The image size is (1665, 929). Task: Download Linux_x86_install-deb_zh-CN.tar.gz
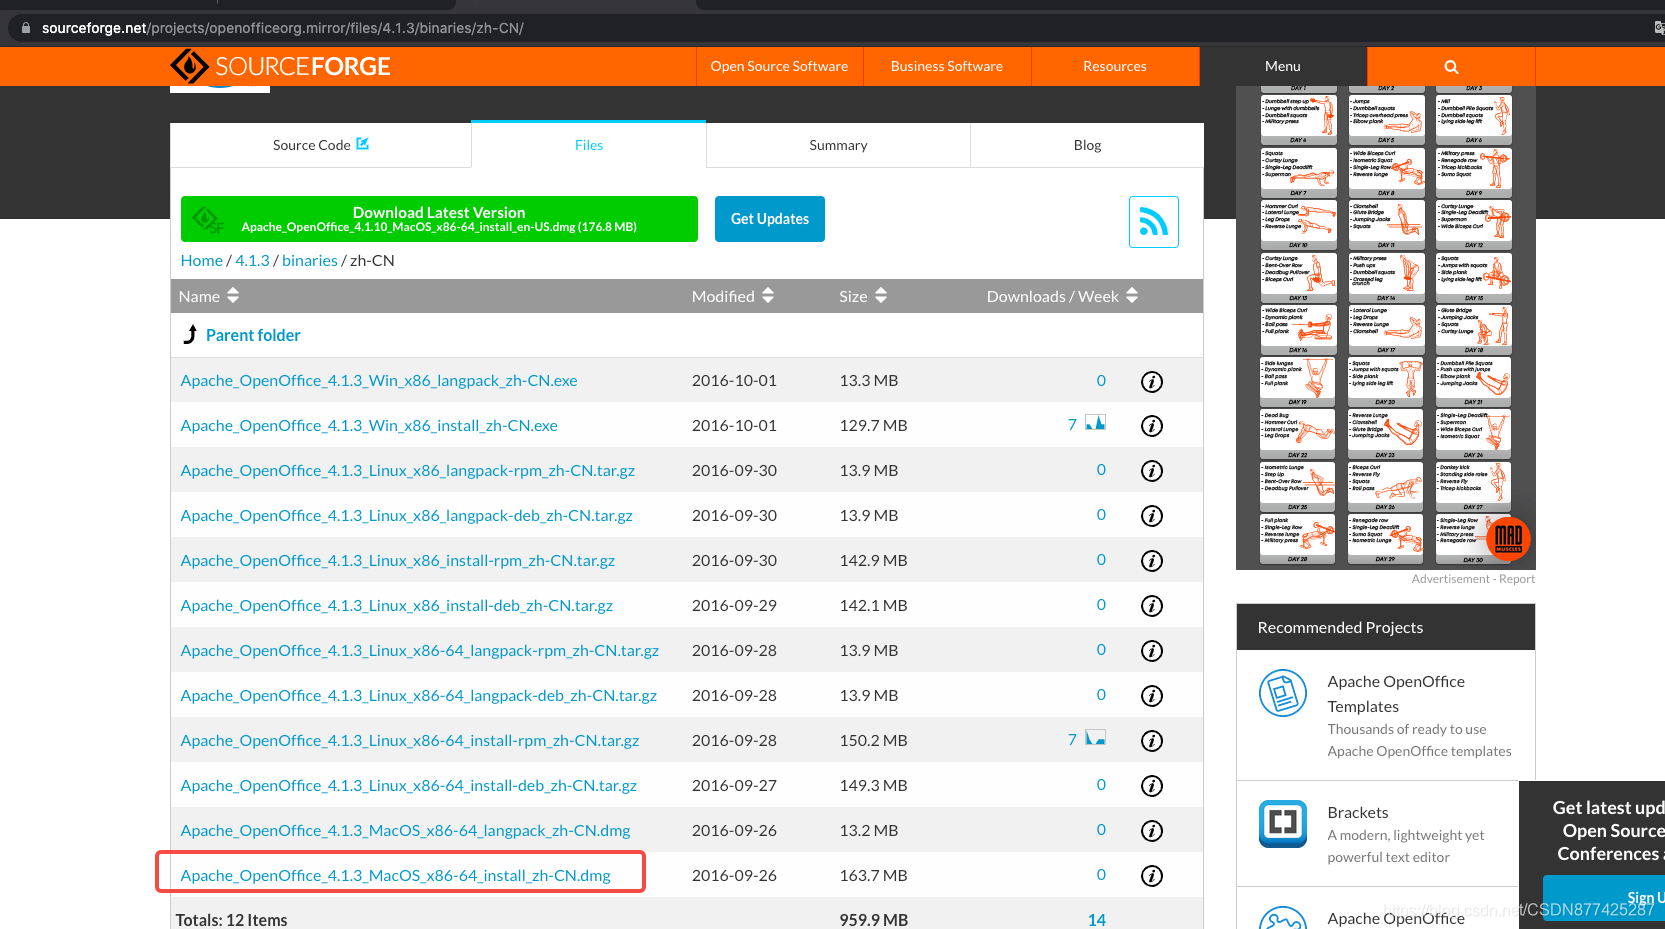(397, 605)
